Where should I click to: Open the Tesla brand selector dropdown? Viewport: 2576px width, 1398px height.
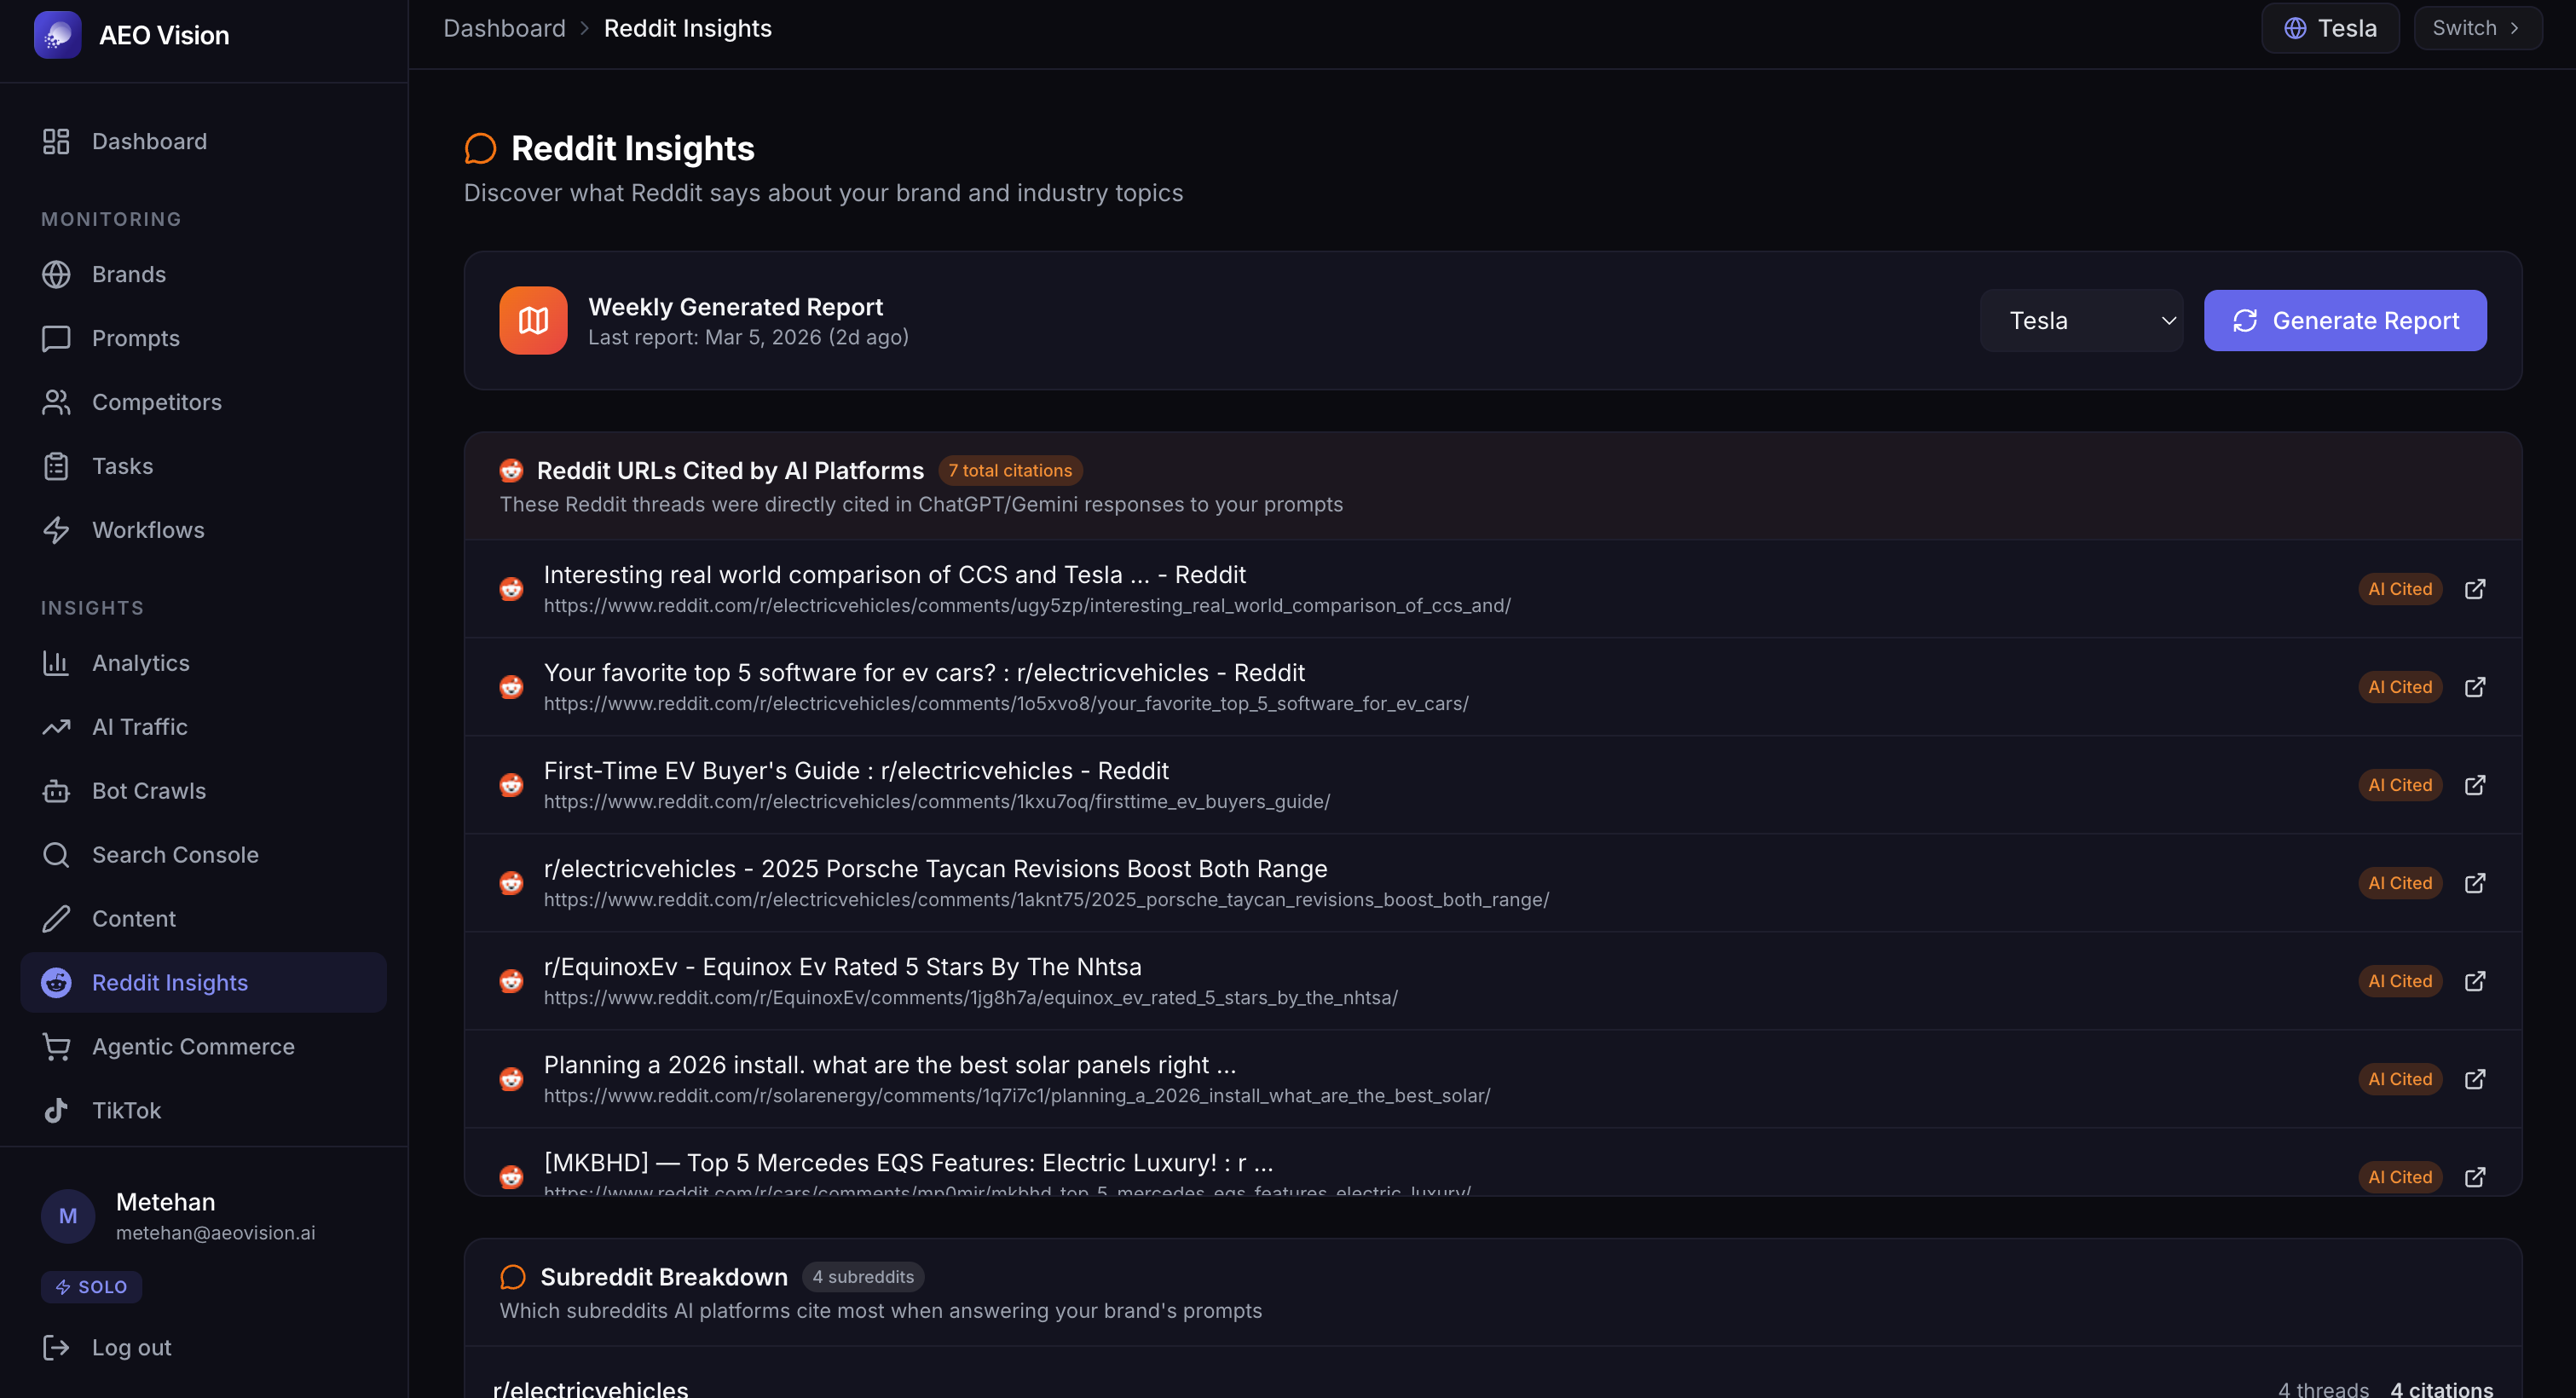2330,27
